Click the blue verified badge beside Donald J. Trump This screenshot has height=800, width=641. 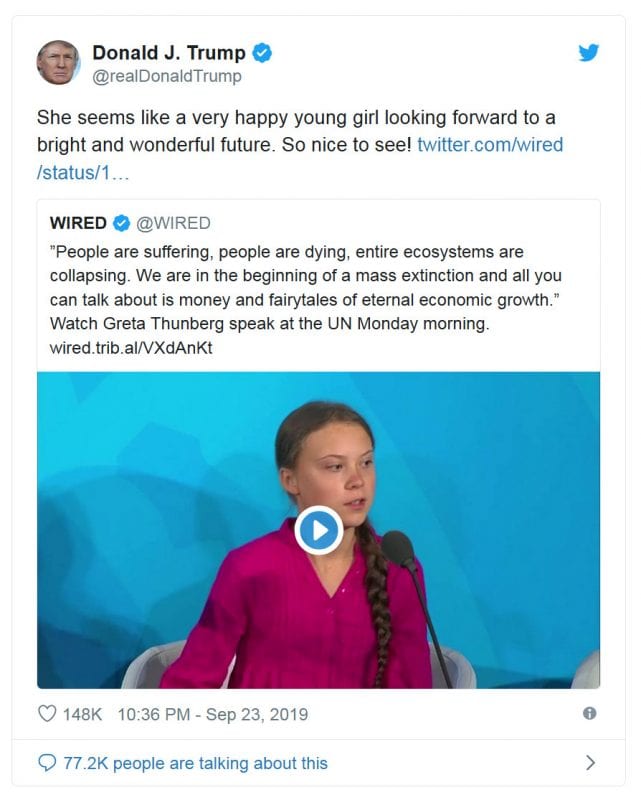(x=263, y=54)
